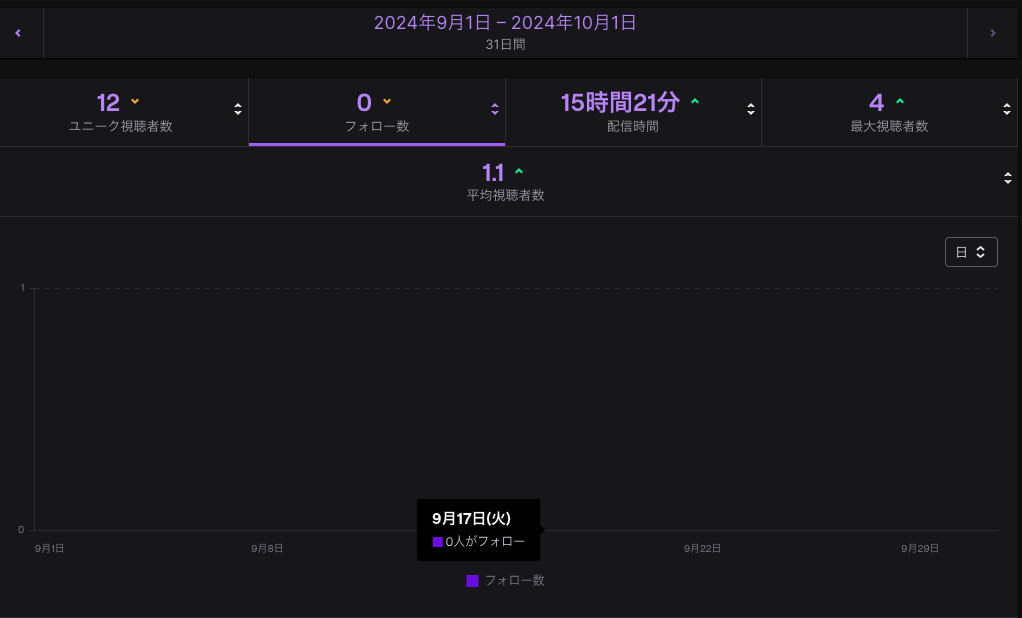Open the 平均視聴者数 metric selector arrows
The image size is (1022, 618).
(1008, 178)
